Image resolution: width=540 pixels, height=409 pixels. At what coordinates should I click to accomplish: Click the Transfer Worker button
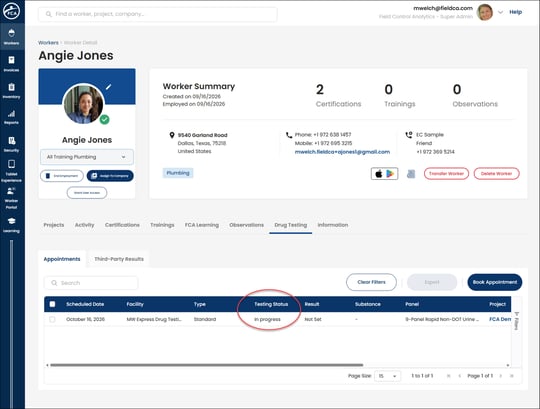[446, 174]
